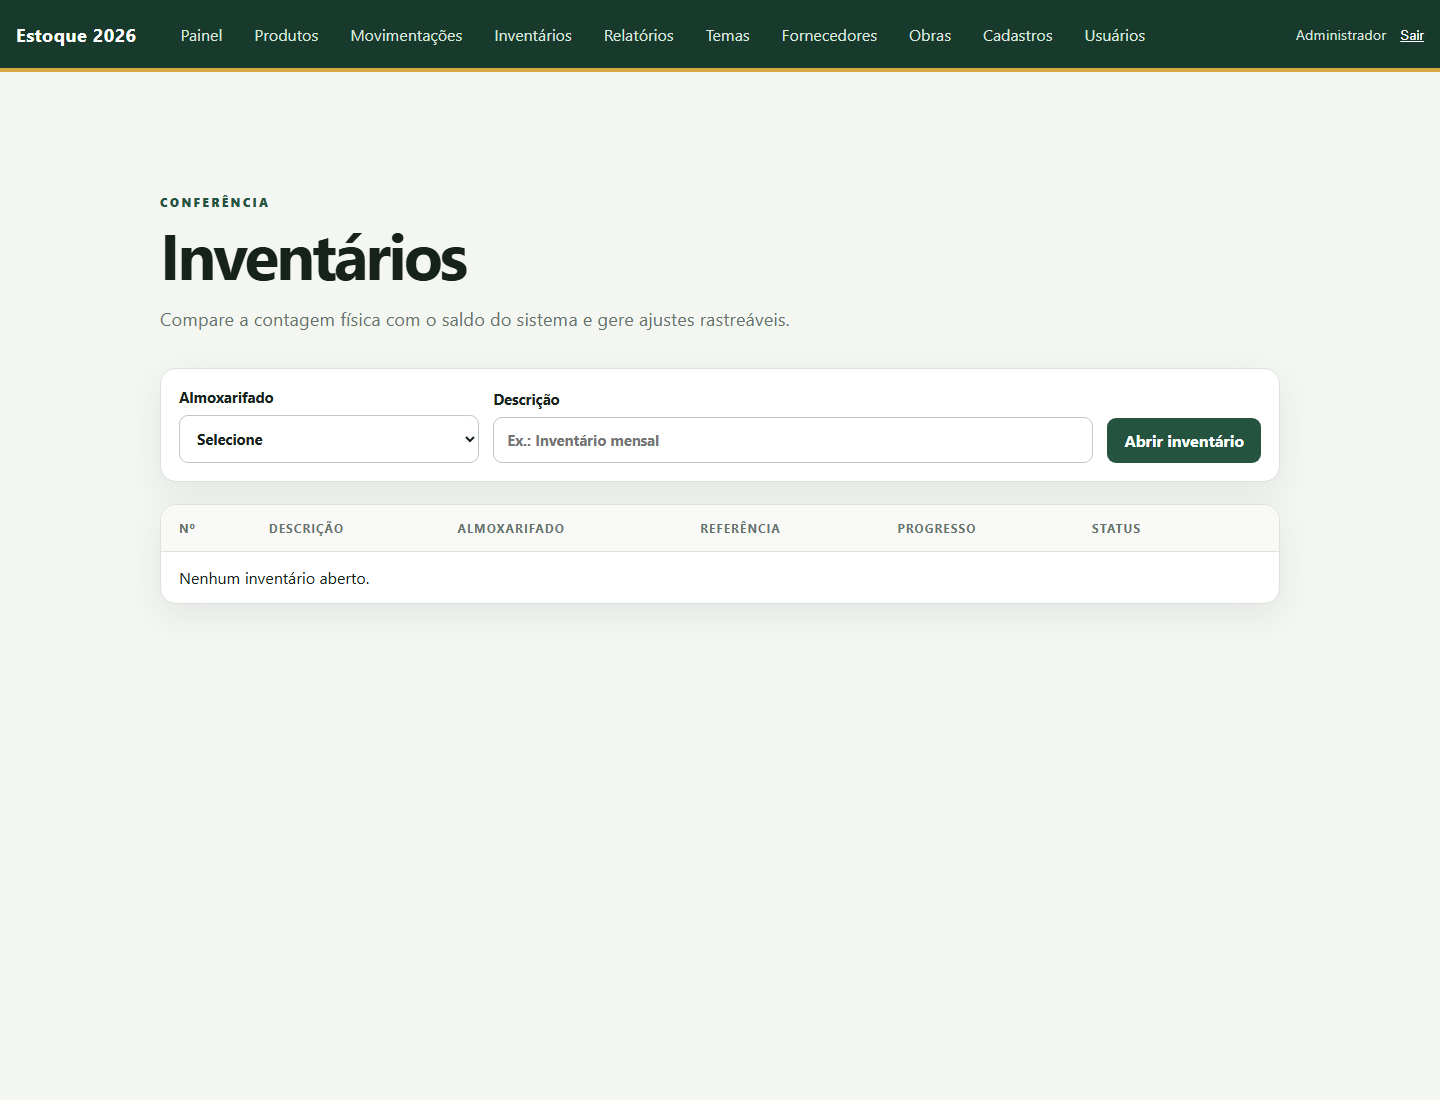
Task: Click the 'Compare a contagem física' subtitle
Action: pos(475,320)
